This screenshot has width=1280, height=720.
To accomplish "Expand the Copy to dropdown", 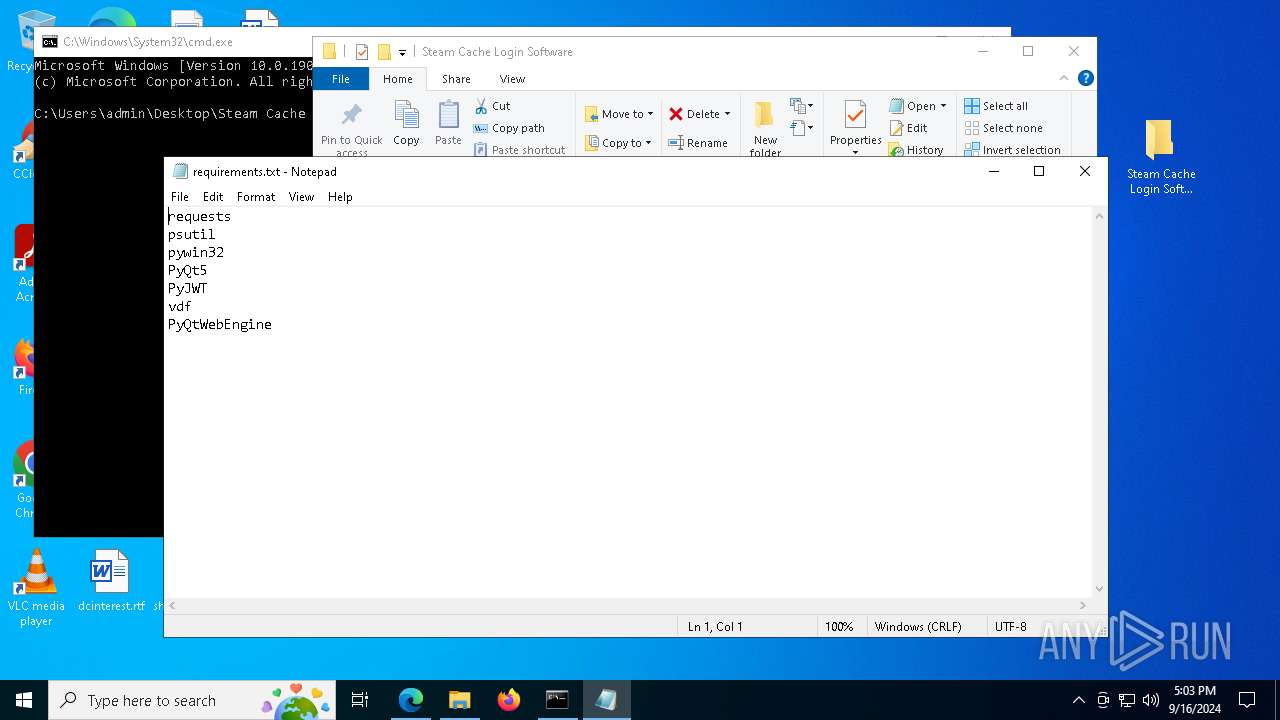I will click(x=648, y=143).
